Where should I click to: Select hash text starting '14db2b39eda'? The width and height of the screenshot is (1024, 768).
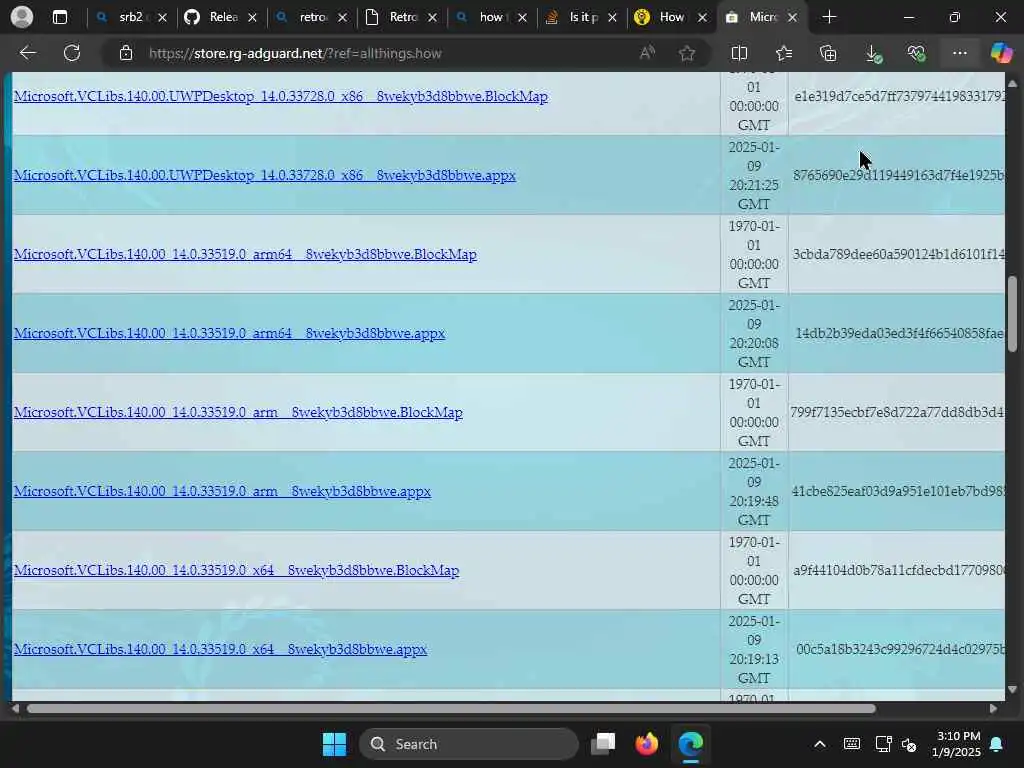tap(899, 334)
